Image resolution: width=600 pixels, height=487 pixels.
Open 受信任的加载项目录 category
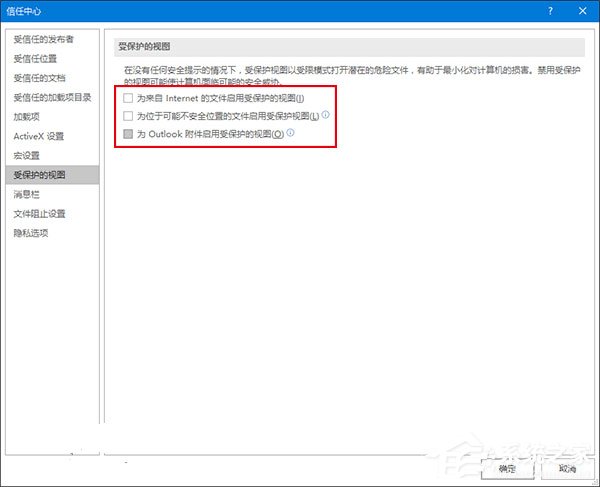click(52, 98)
